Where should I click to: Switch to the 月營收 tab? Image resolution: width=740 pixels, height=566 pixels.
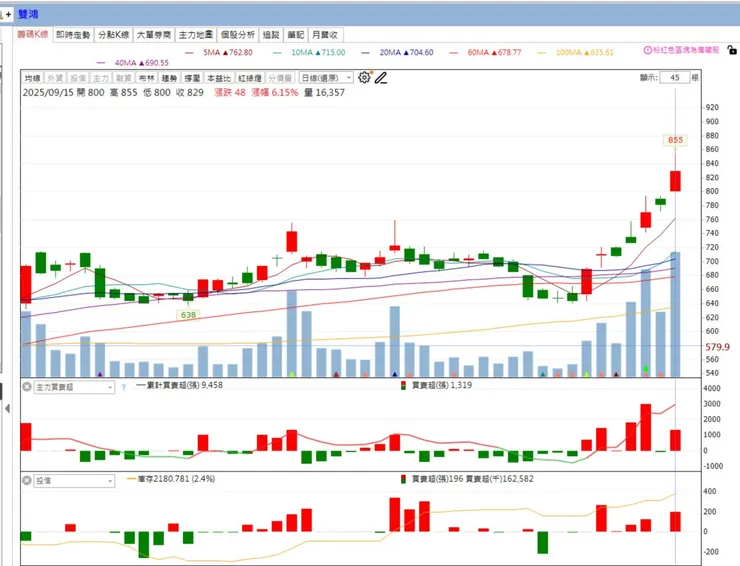click(x=325, y=34)
